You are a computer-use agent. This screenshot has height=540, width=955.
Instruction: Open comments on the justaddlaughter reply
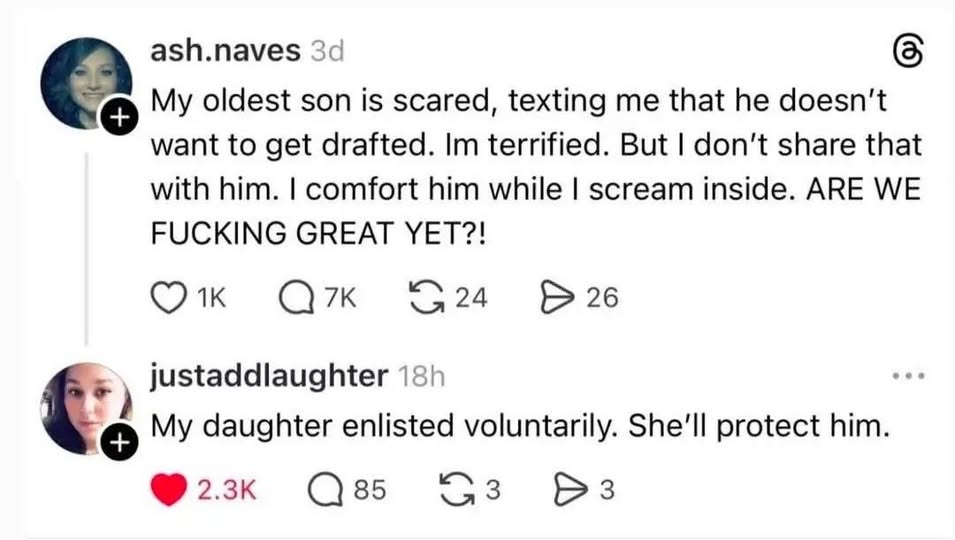pos(324,490)
